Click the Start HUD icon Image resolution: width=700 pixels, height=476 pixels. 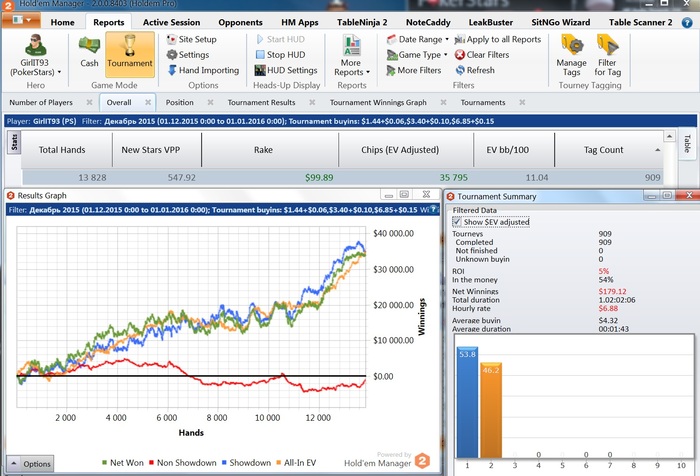260,39
